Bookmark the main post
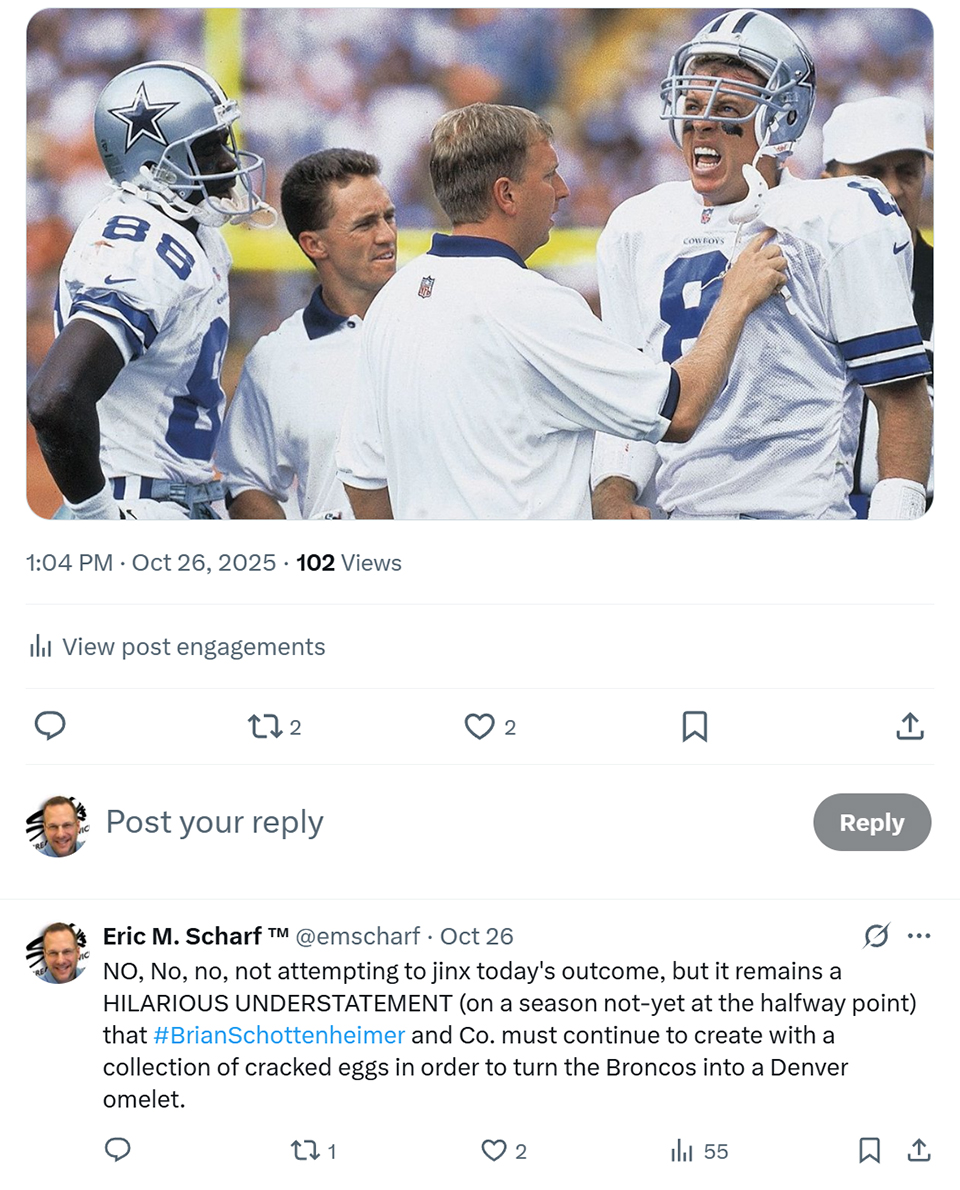Screen dimensions: 960x1190 tap(694, 727)
